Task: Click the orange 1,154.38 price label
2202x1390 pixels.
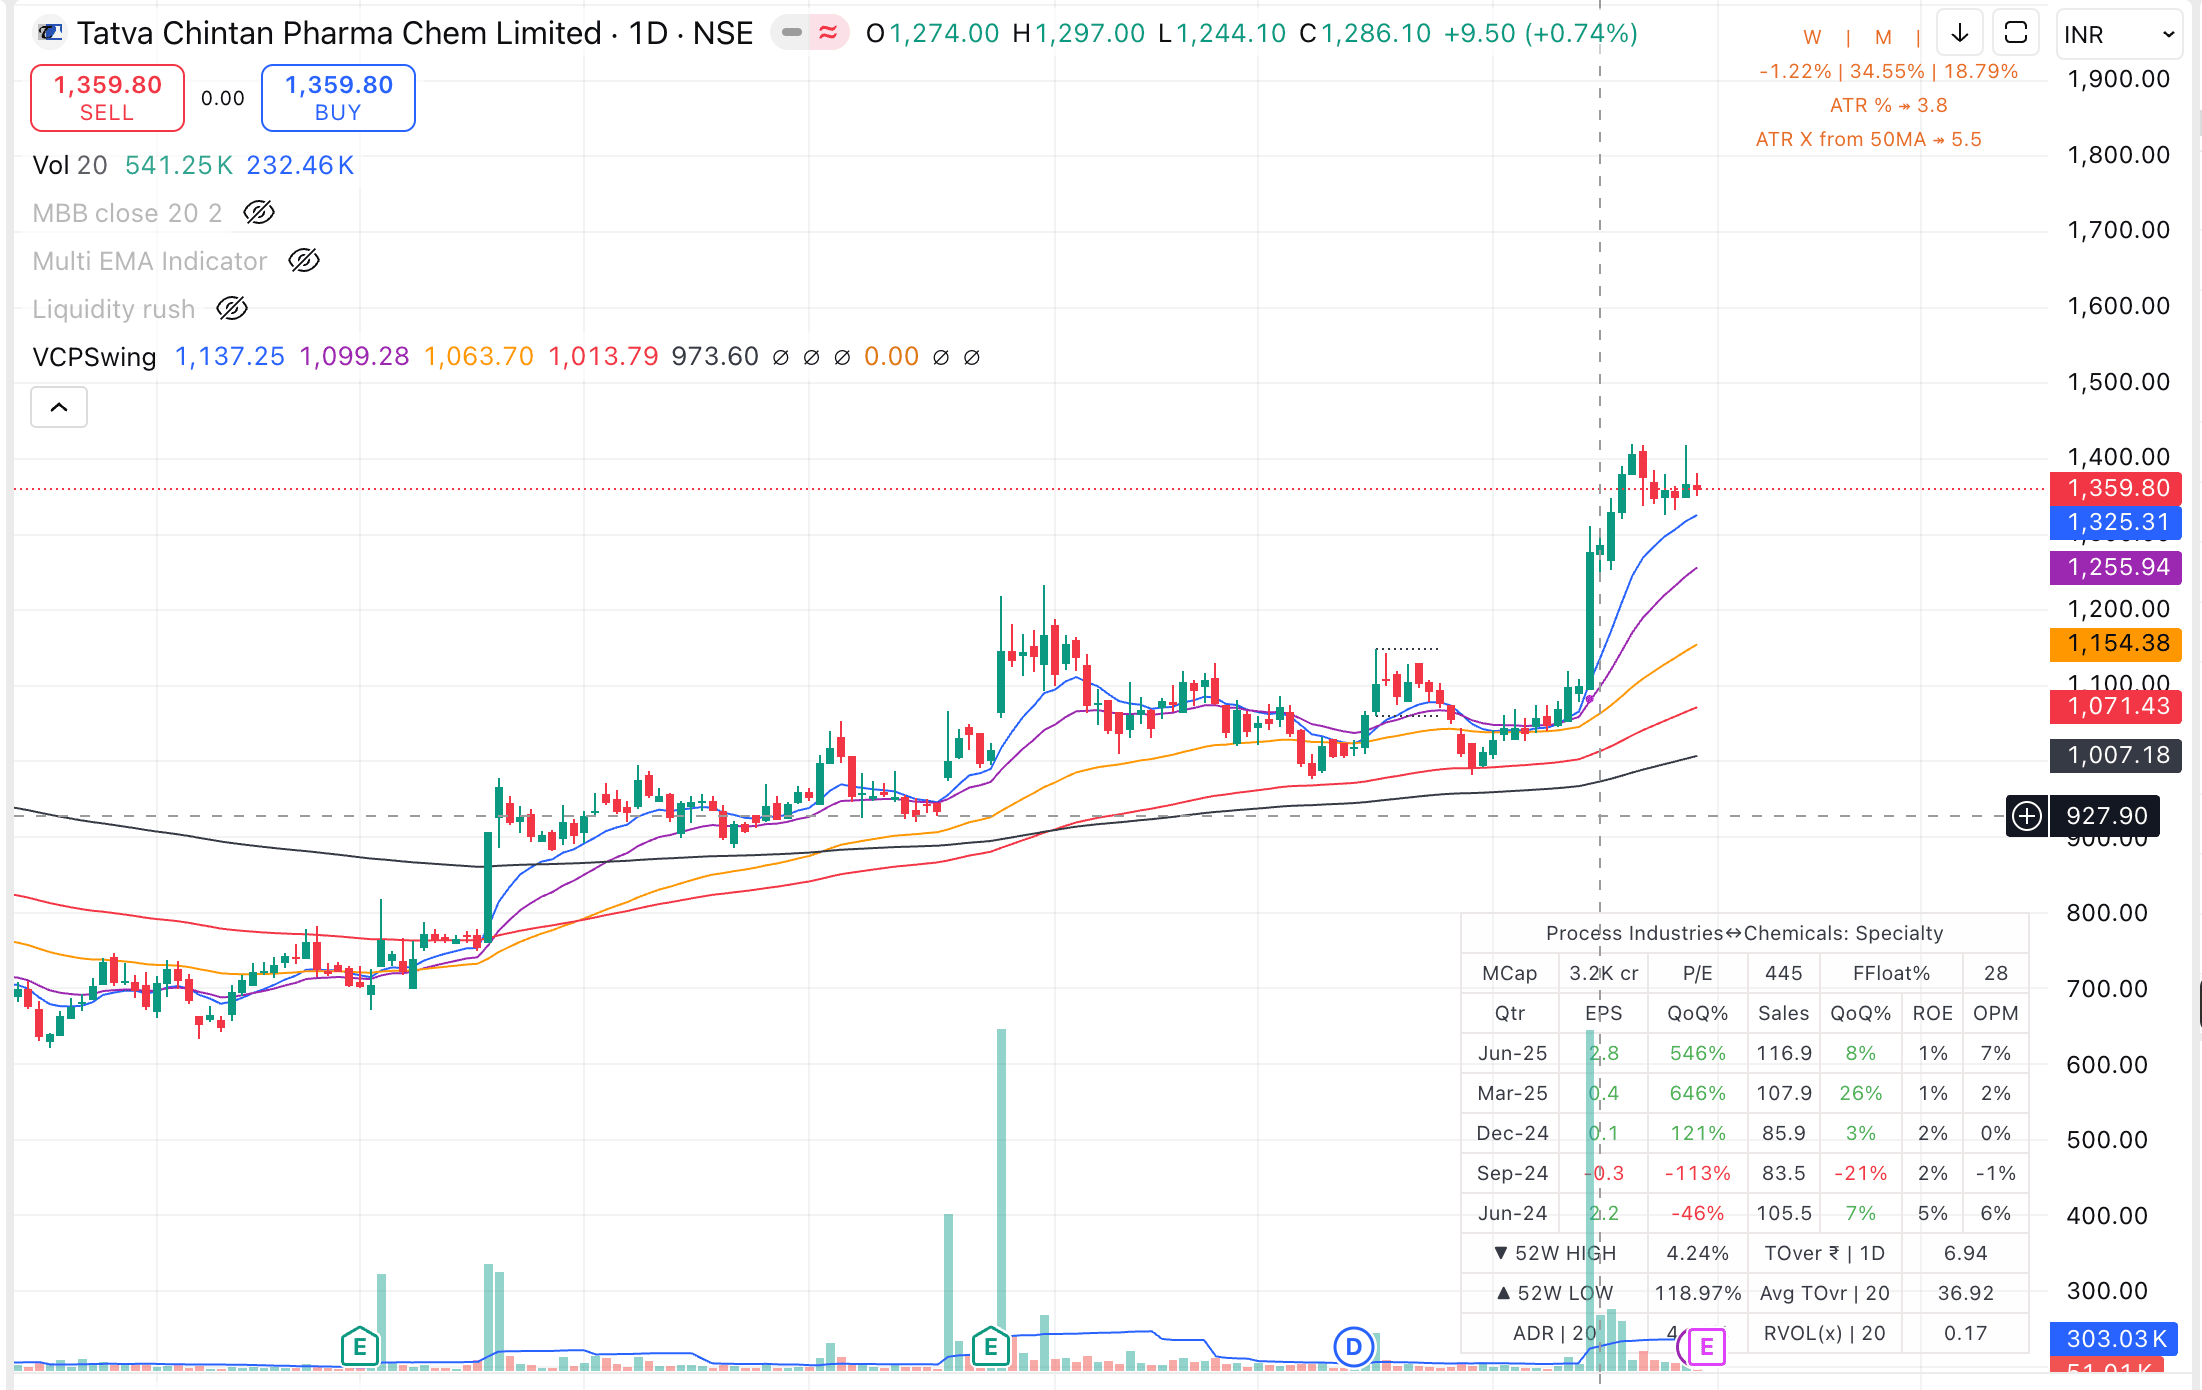Action: (x=2116, y=643)
